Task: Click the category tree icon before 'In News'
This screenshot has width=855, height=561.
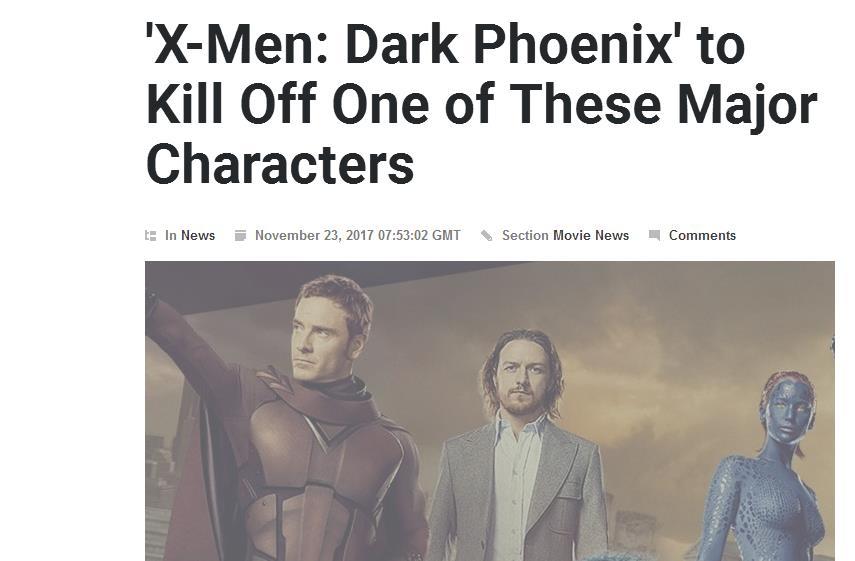Action: pyautogui.click(x=150, y=236)
